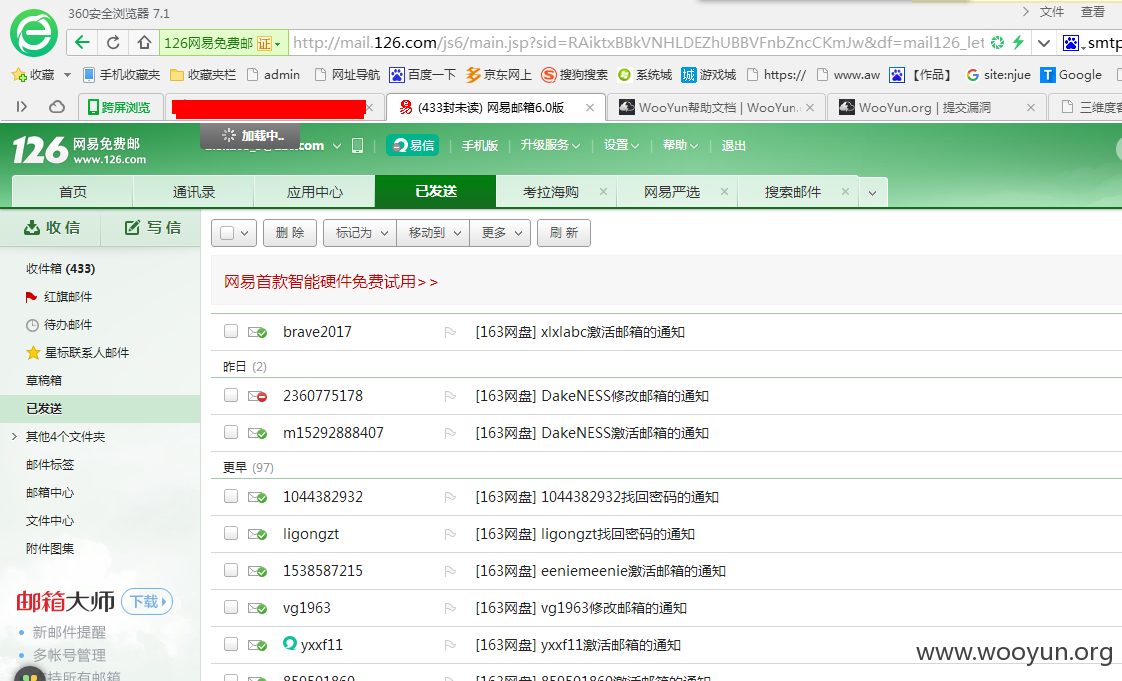Open the 移动到 dropdown
The width and height of the screenshot is (1122, 681).
(434, 233)
